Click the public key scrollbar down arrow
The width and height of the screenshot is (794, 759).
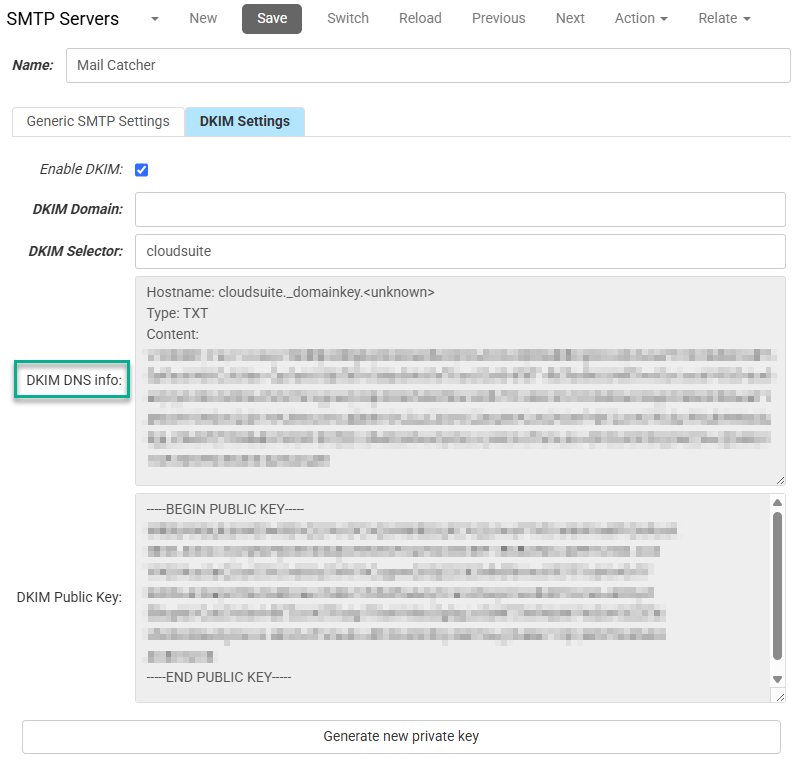click(x=778, y=679)
